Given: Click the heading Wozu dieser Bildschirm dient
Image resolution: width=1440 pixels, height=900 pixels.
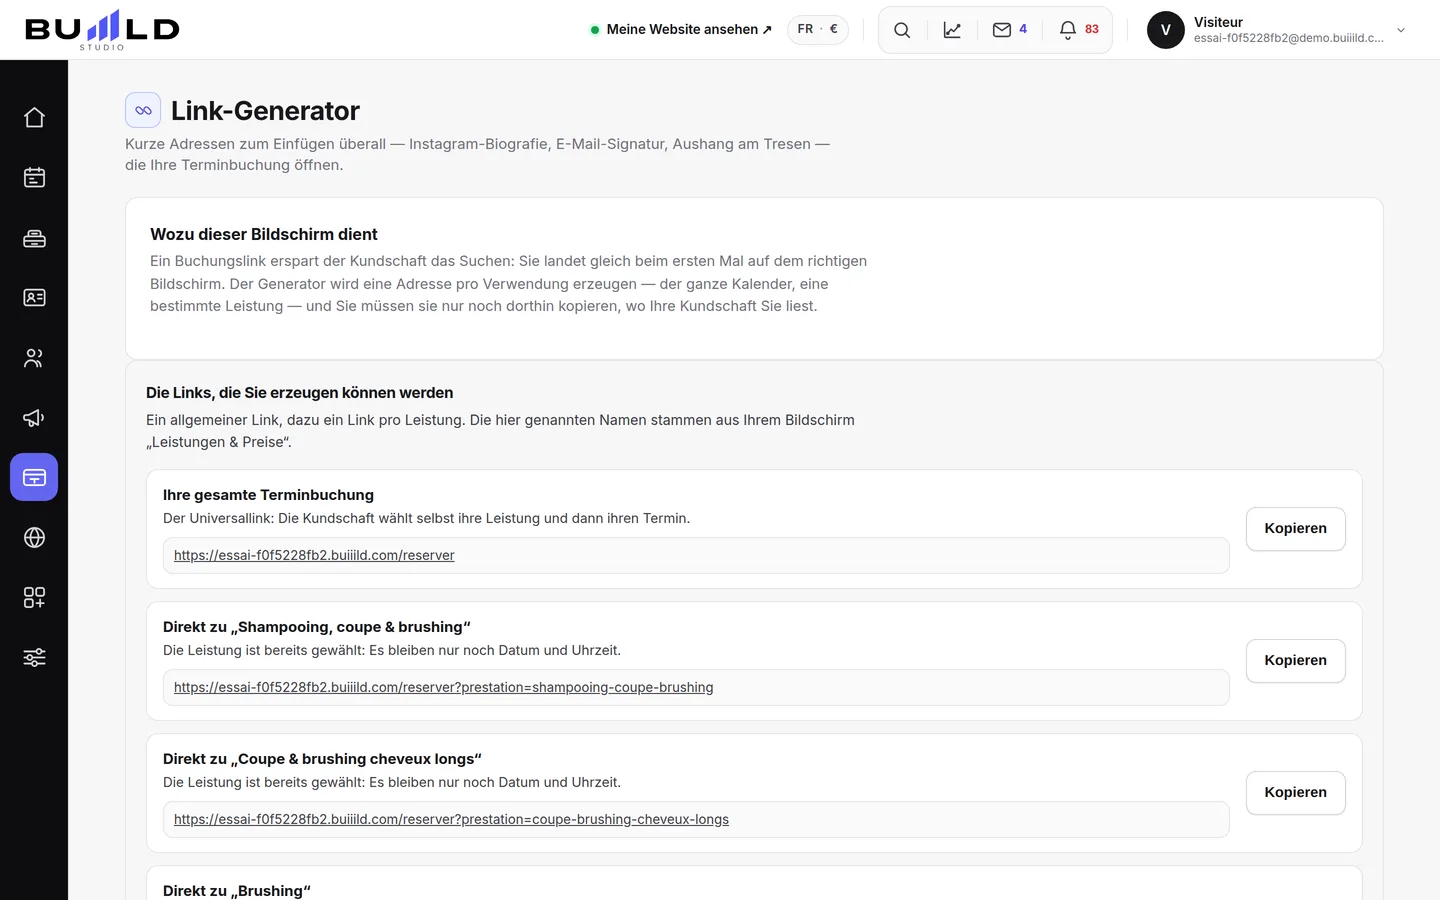Looking at the screenshot, I should point(264,234).
